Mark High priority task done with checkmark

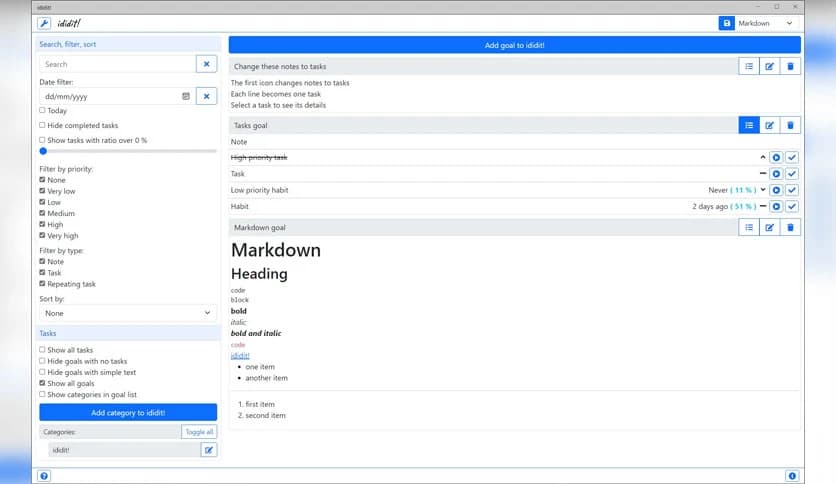click(792, 158)
